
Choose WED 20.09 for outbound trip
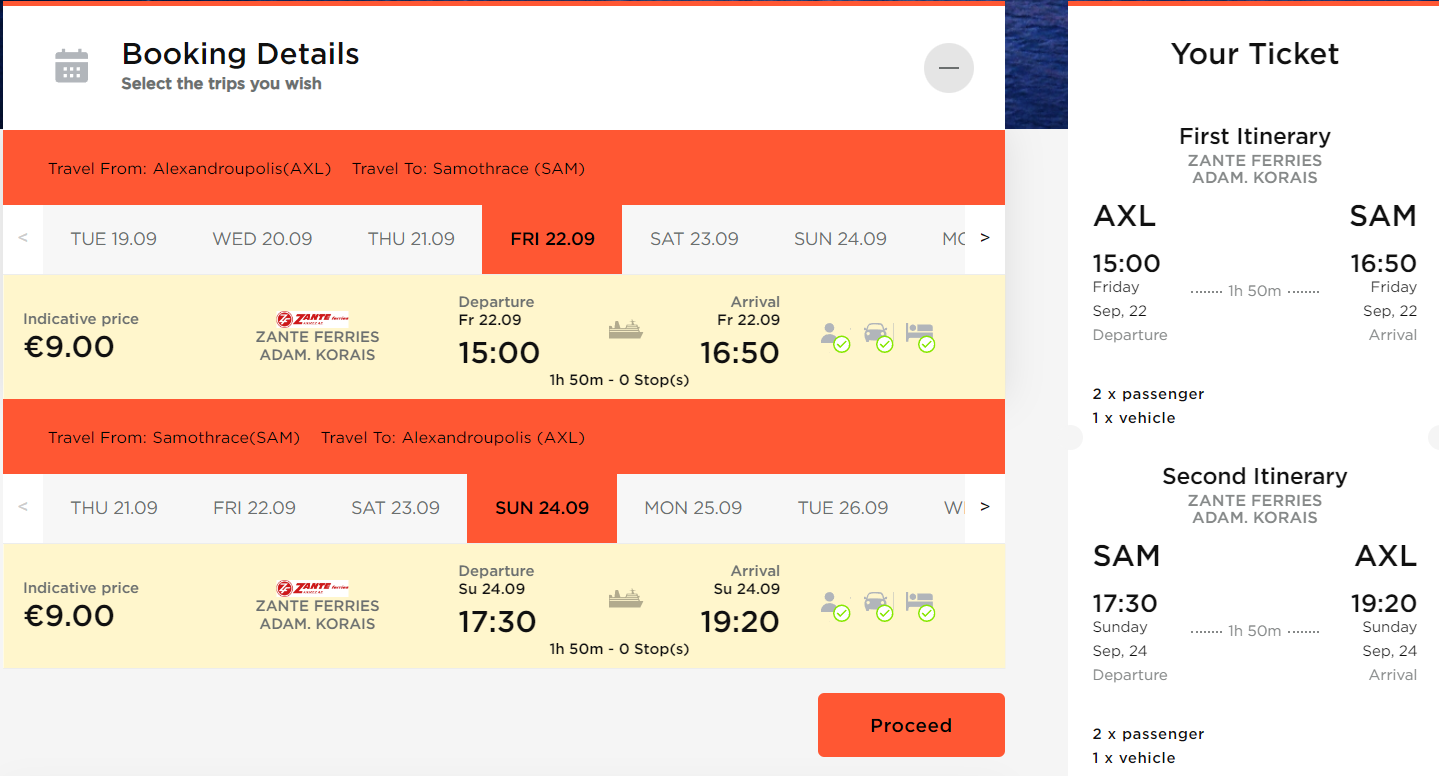click(262, 239)
